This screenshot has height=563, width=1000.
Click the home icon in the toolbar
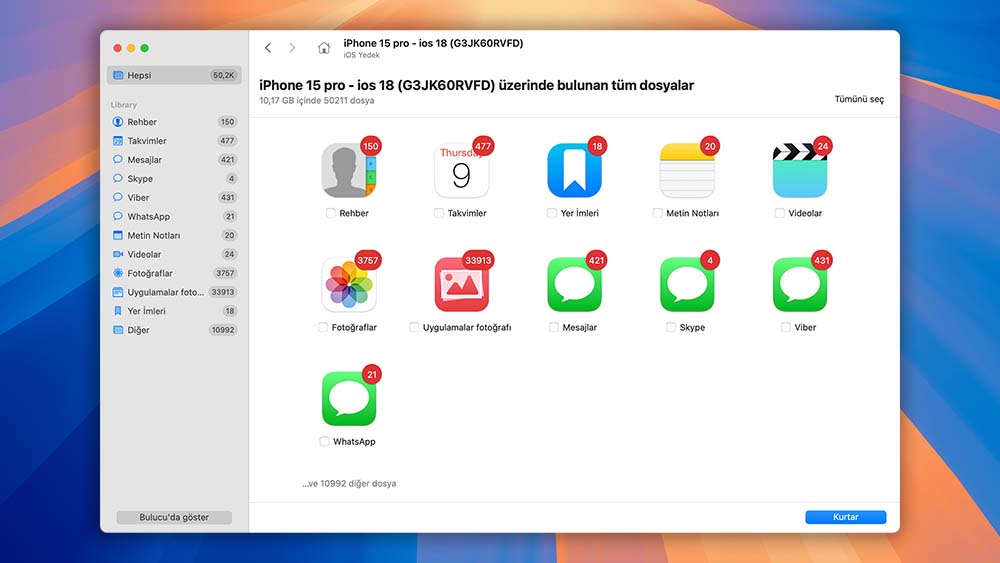(324, 48)
